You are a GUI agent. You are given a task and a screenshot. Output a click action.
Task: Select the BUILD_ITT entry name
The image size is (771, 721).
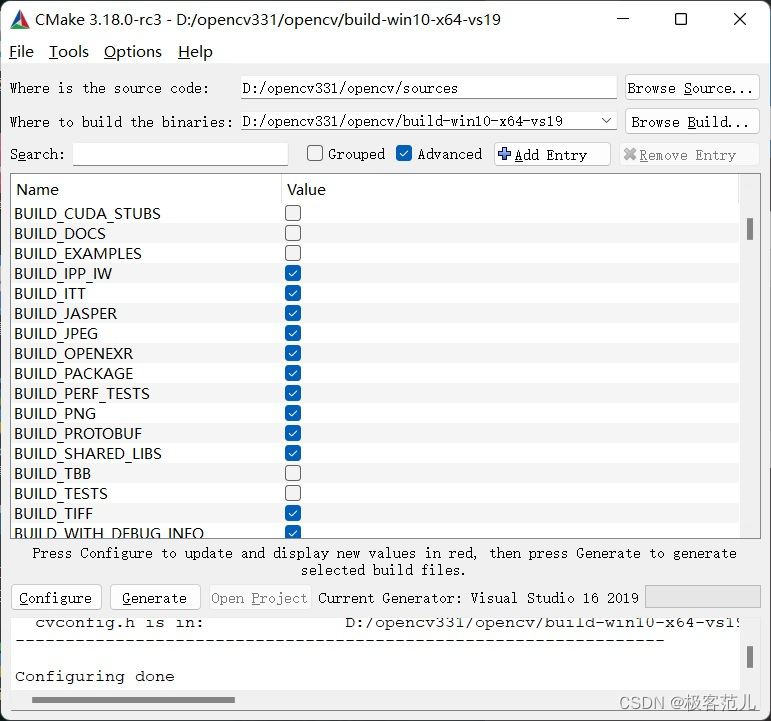pos(50,294)
